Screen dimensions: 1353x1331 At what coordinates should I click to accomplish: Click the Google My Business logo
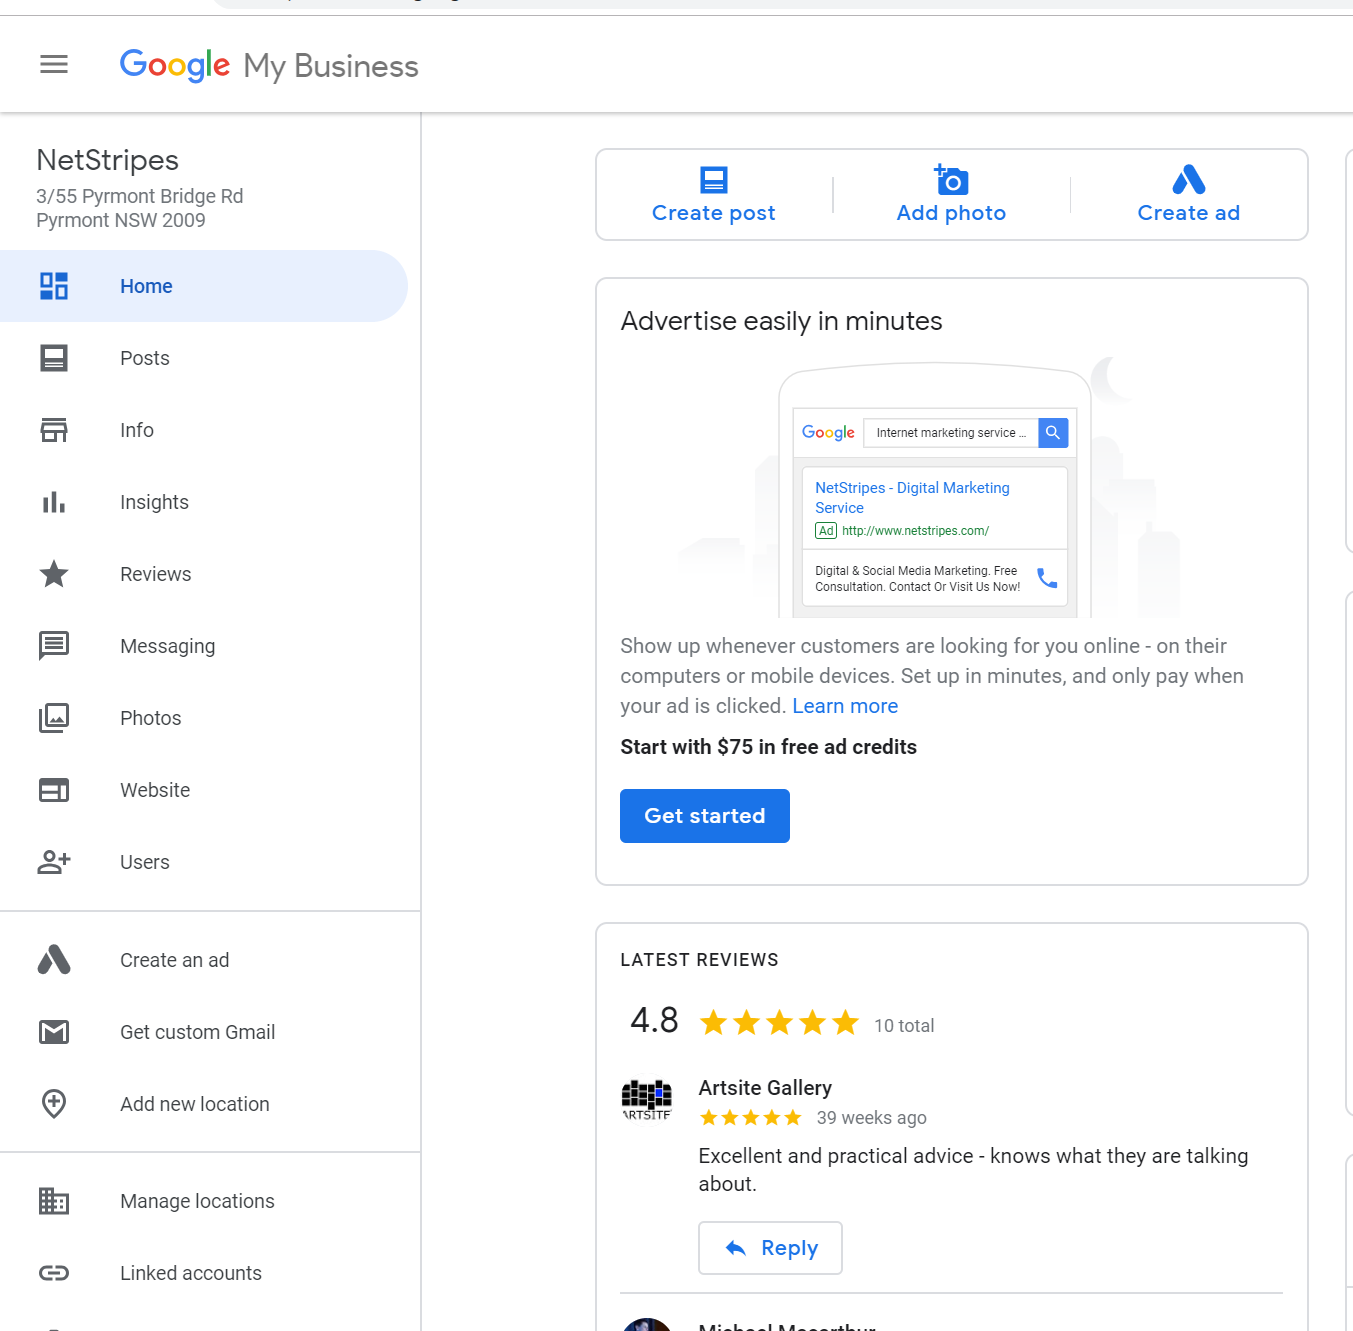click(269, 66)
